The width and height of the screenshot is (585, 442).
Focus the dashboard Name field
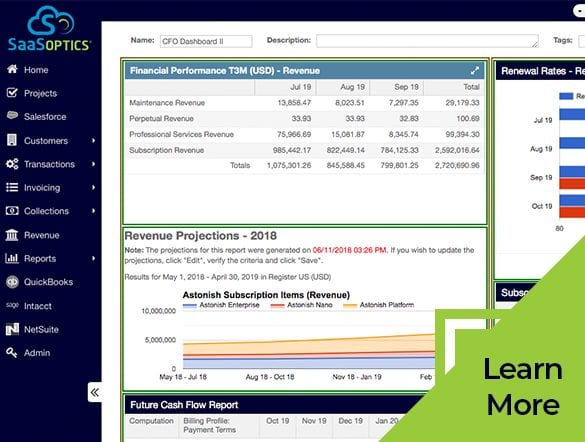point(206,41)
